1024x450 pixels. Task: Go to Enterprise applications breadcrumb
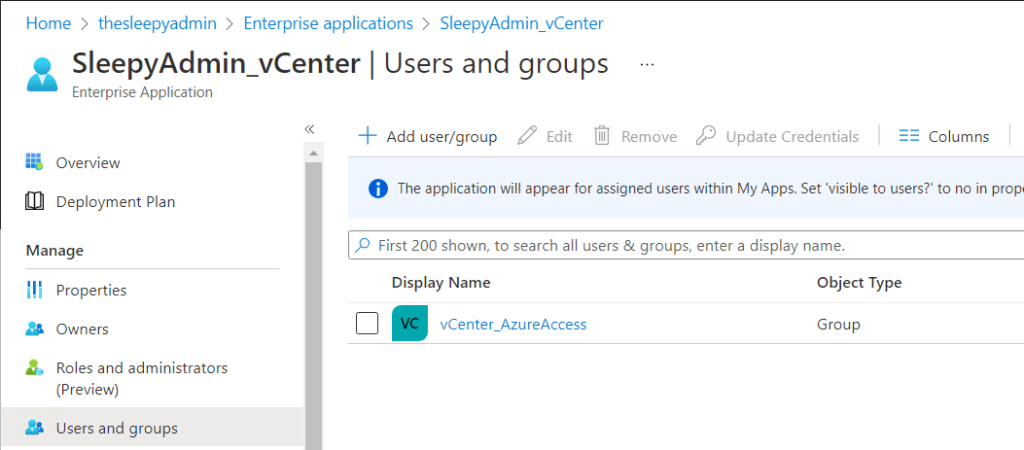click(328, 22)
